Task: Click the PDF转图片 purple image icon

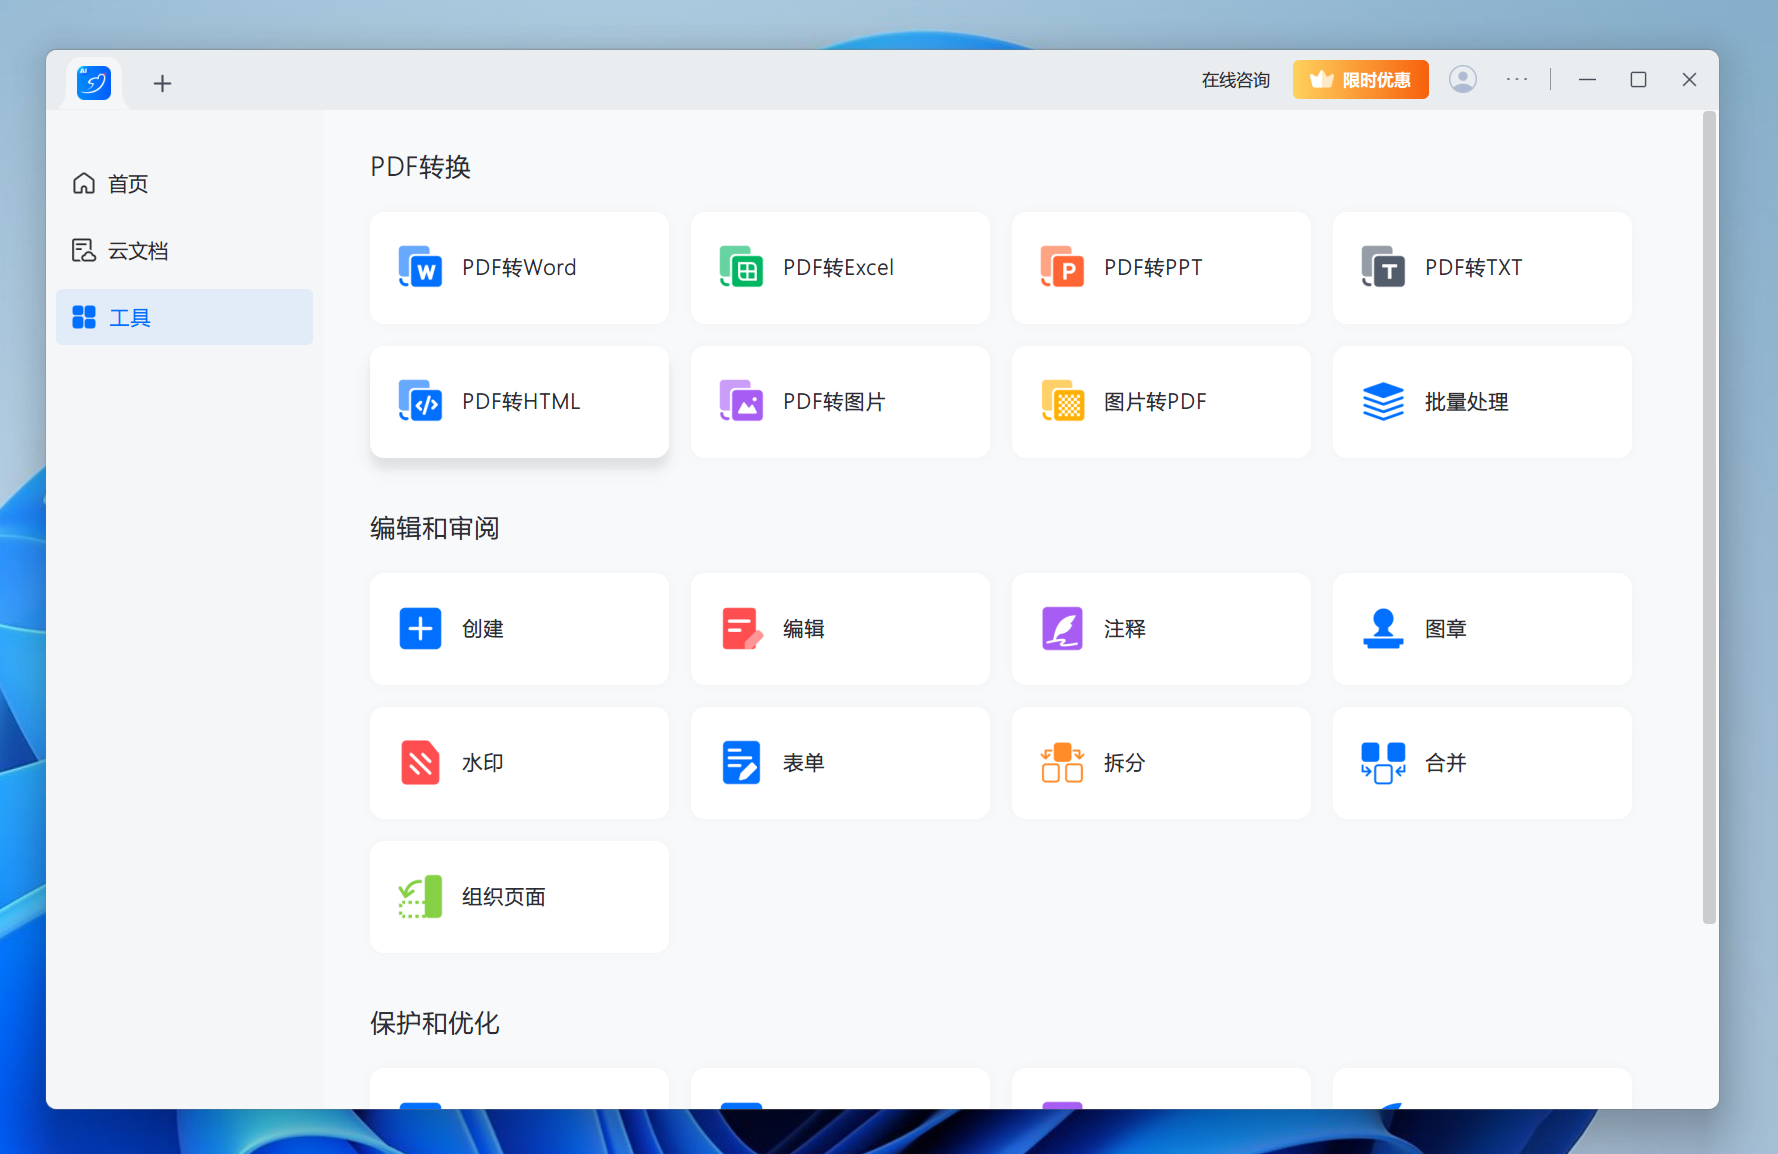Action: coord(741,401)
